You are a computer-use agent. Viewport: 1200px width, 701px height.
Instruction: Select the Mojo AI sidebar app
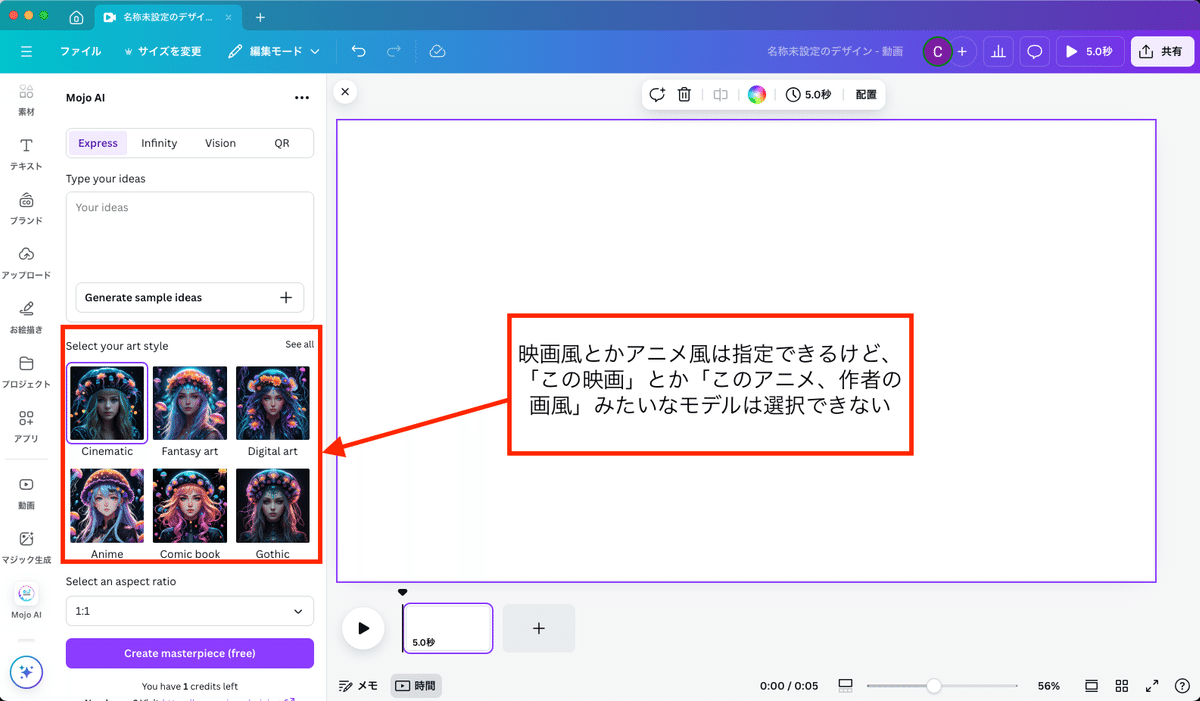(x=26, y=602)
